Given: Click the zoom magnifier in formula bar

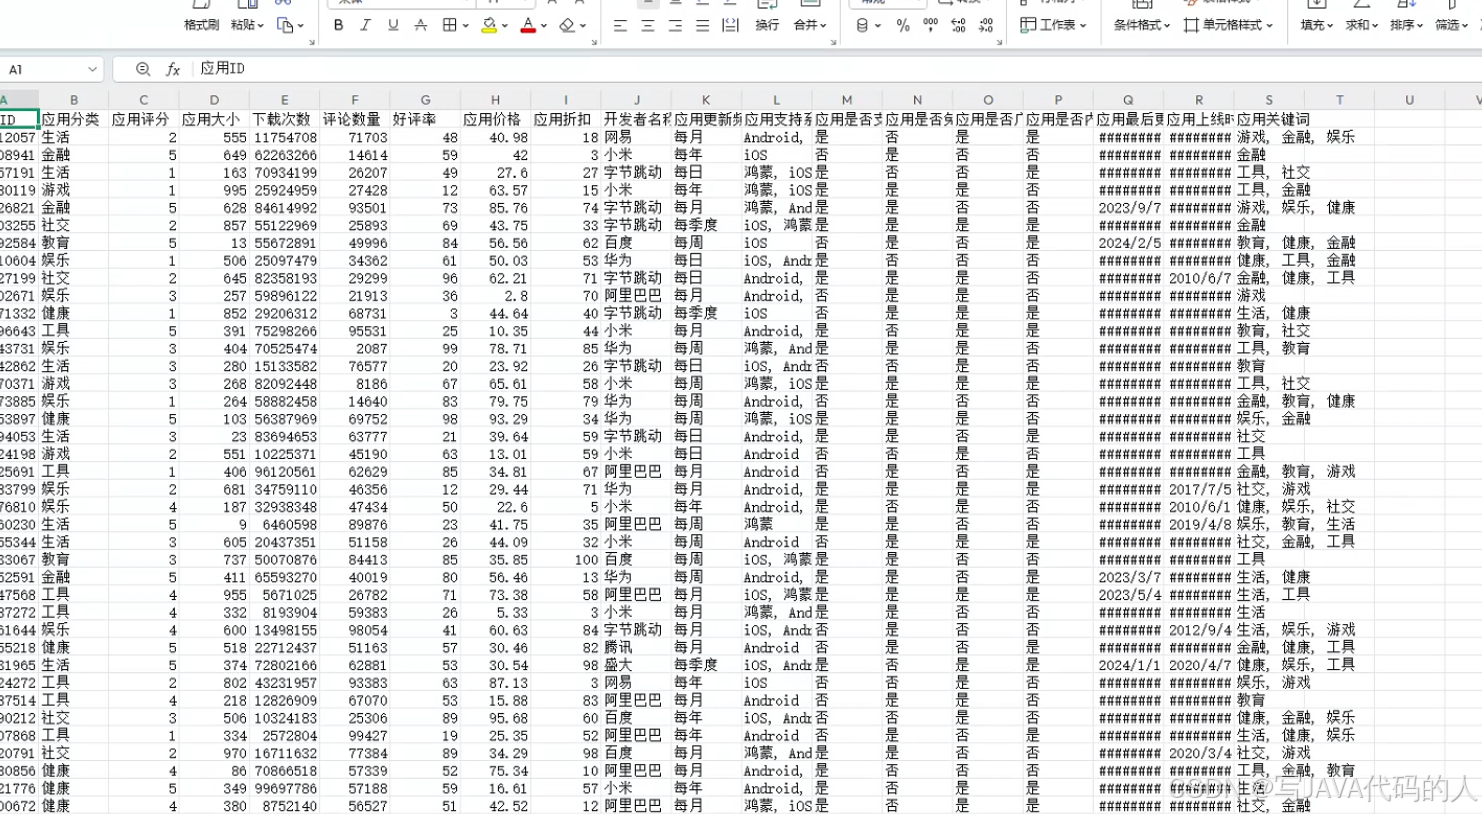Looking at the screenshot, I should tap(143, 69).
